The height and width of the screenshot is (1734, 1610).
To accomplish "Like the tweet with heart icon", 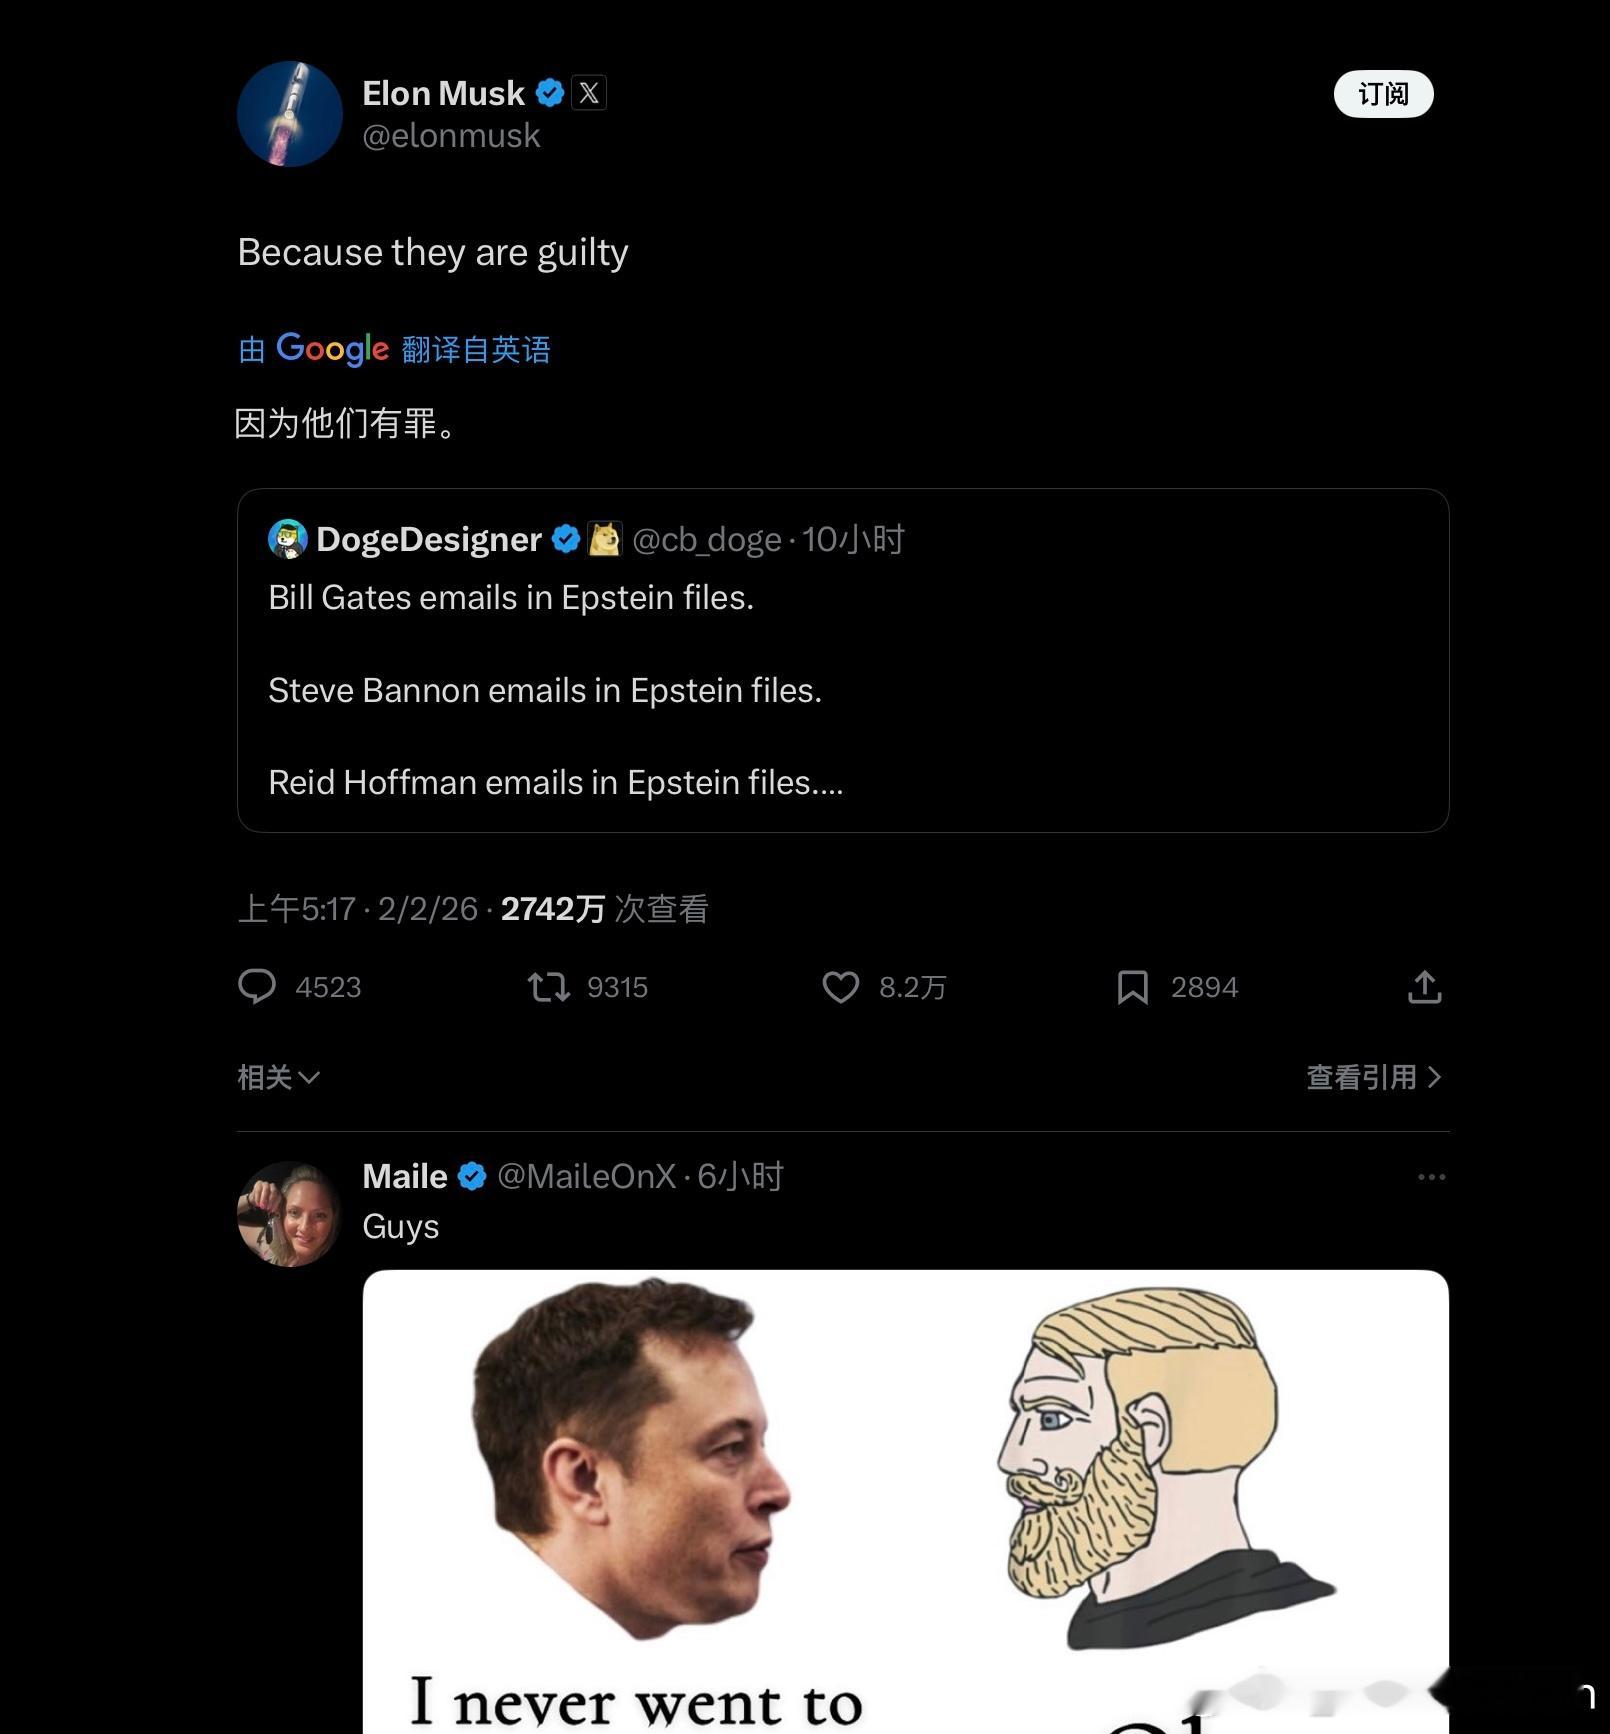I will click(840, 987).
